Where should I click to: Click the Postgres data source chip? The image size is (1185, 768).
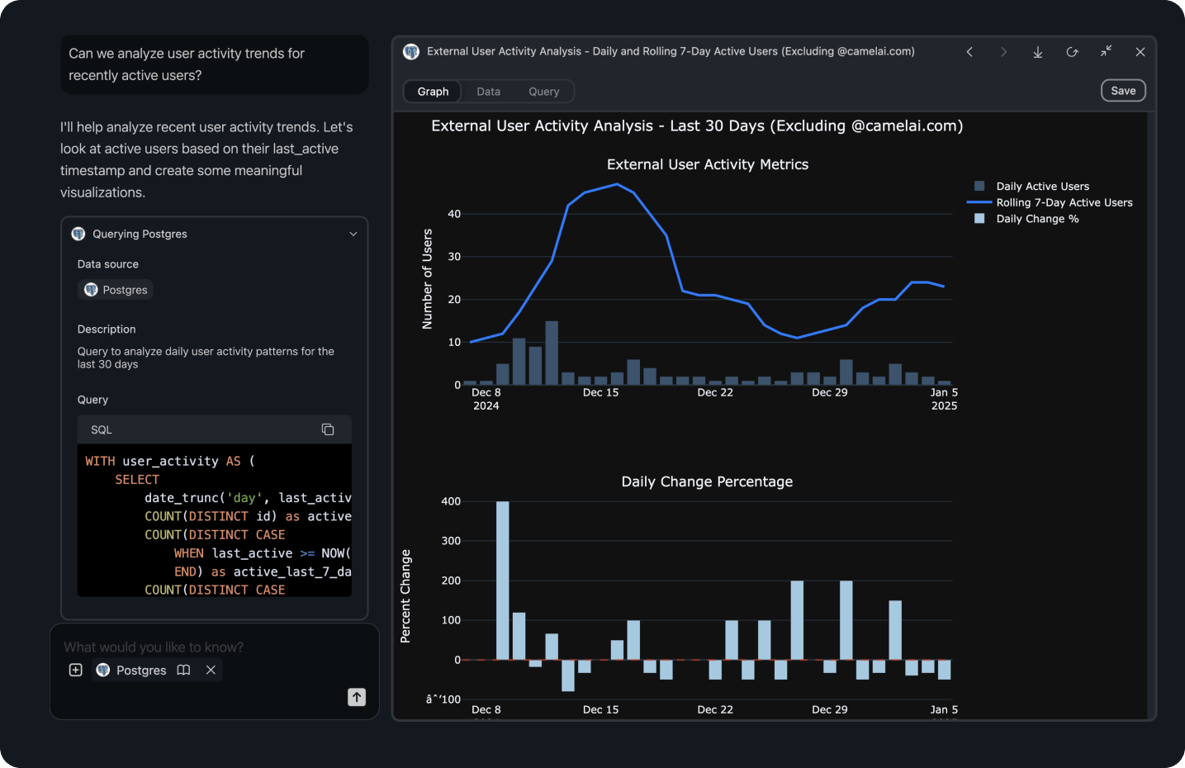pyautogui.click(x=116, y=290)
